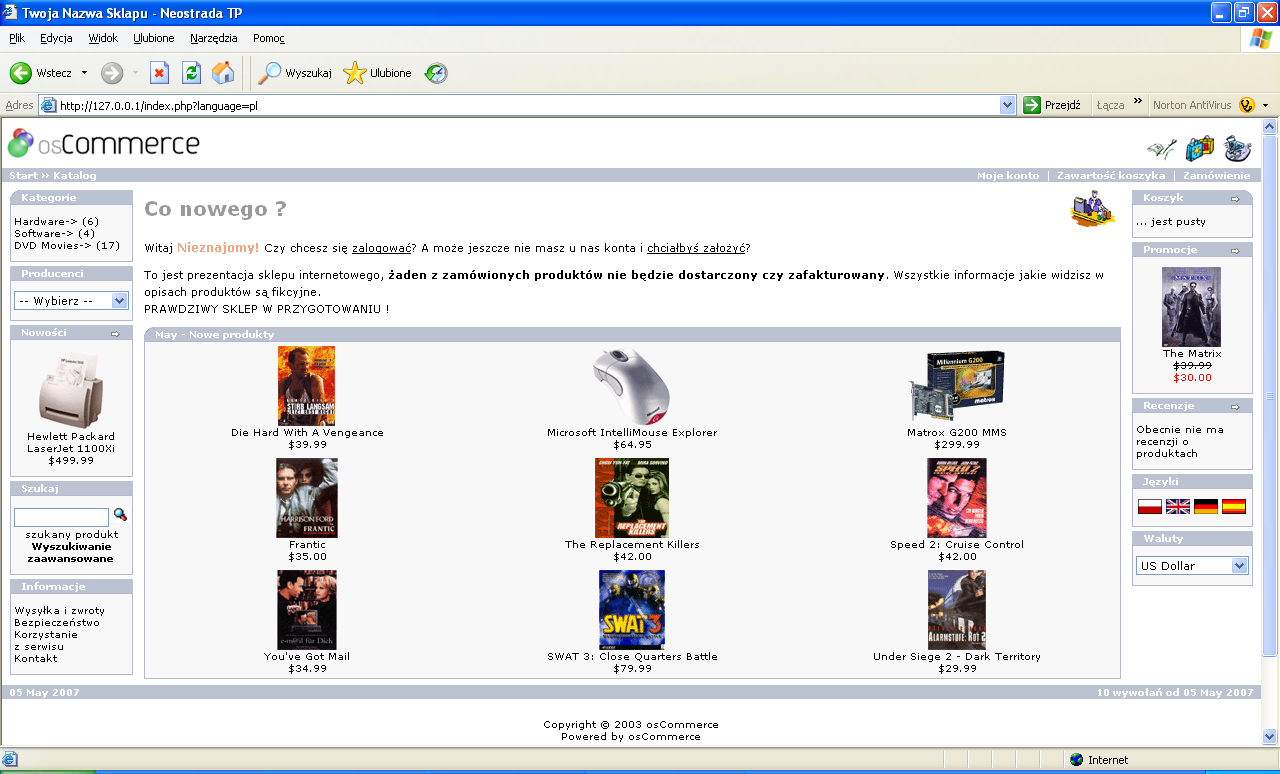Open Zamówienie link in header bar
The image size is (1280, 774).
click(x=1216, y=175)
